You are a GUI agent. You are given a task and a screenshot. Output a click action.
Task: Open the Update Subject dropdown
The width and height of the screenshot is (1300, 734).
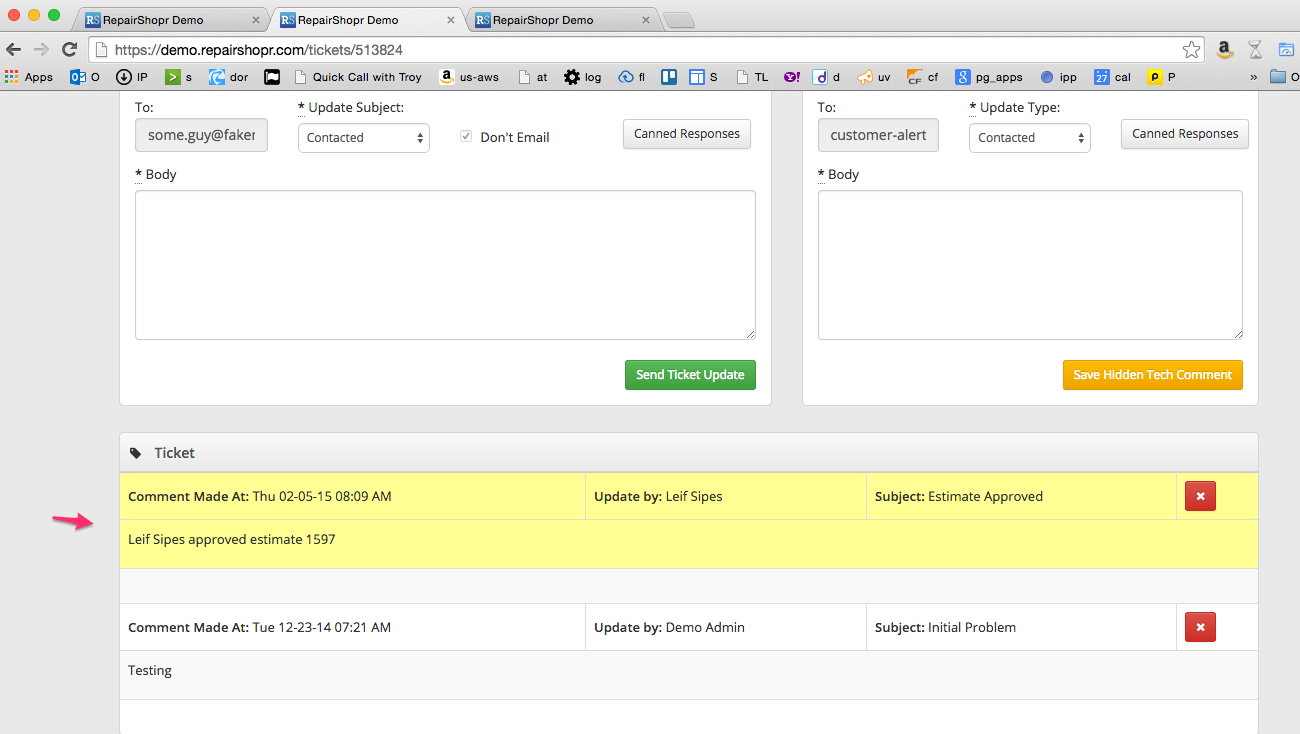pos(364,138)
